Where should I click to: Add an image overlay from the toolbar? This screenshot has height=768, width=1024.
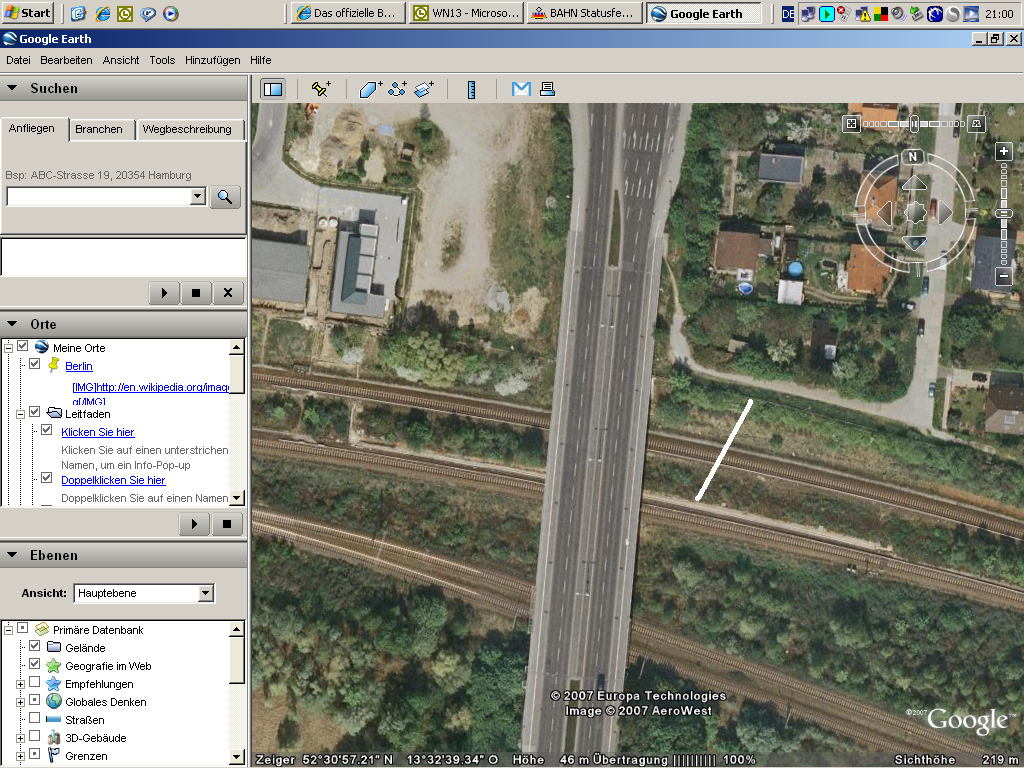pyautogui.click(x=424, y=89)
